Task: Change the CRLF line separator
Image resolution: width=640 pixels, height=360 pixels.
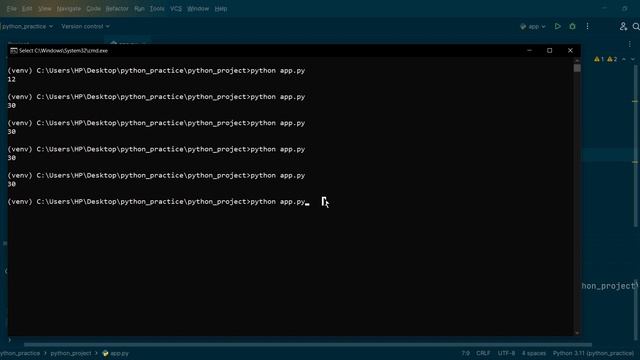Action: pyautogui.click(x=483, y=353)
